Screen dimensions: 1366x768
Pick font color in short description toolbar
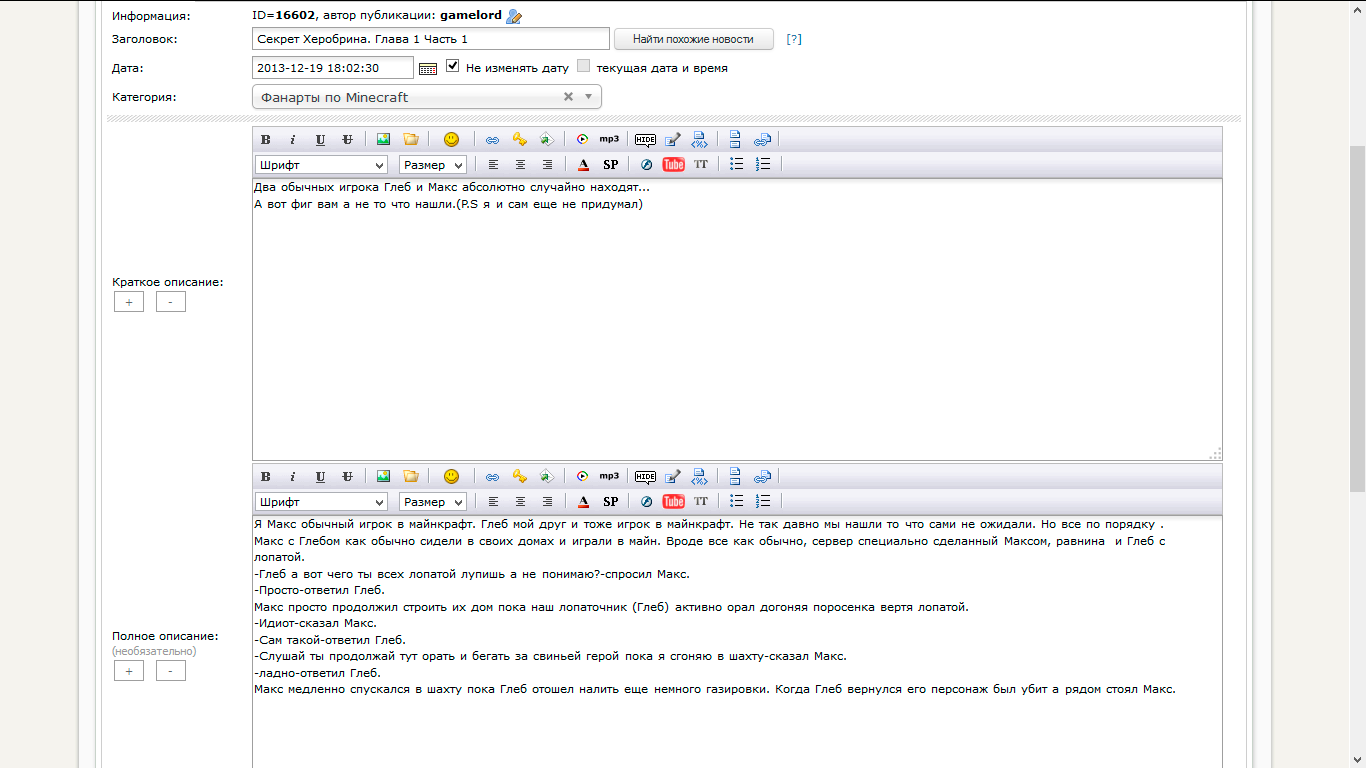tap(583, 165)
